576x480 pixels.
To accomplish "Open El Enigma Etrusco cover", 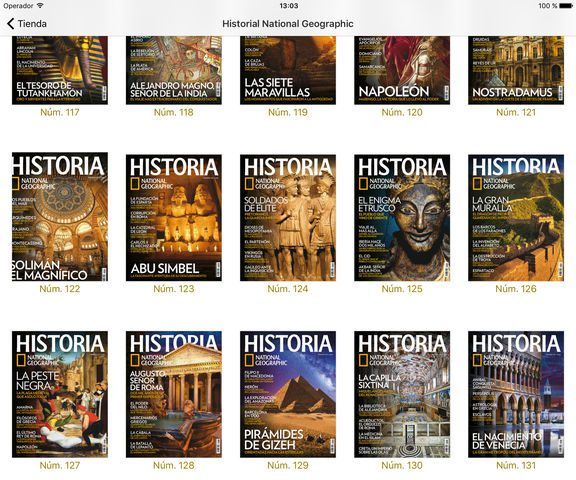I will pyautogui.click(x=402, y=218).
